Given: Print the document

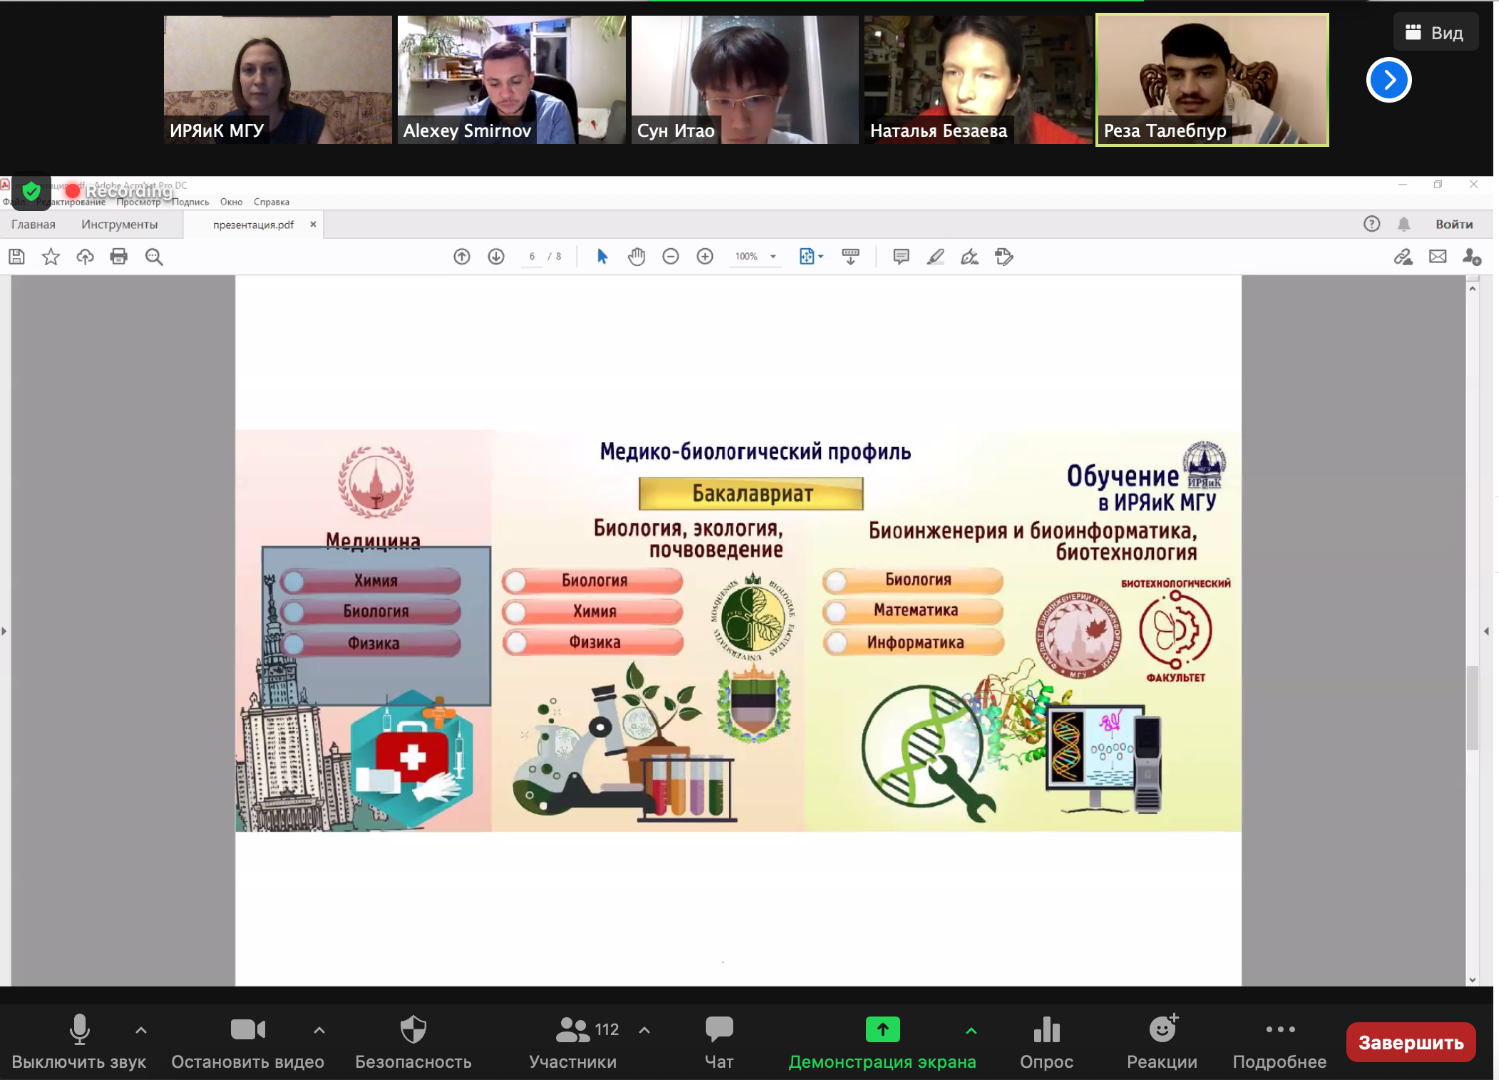Looking at the screenshot, I should 119,257.
